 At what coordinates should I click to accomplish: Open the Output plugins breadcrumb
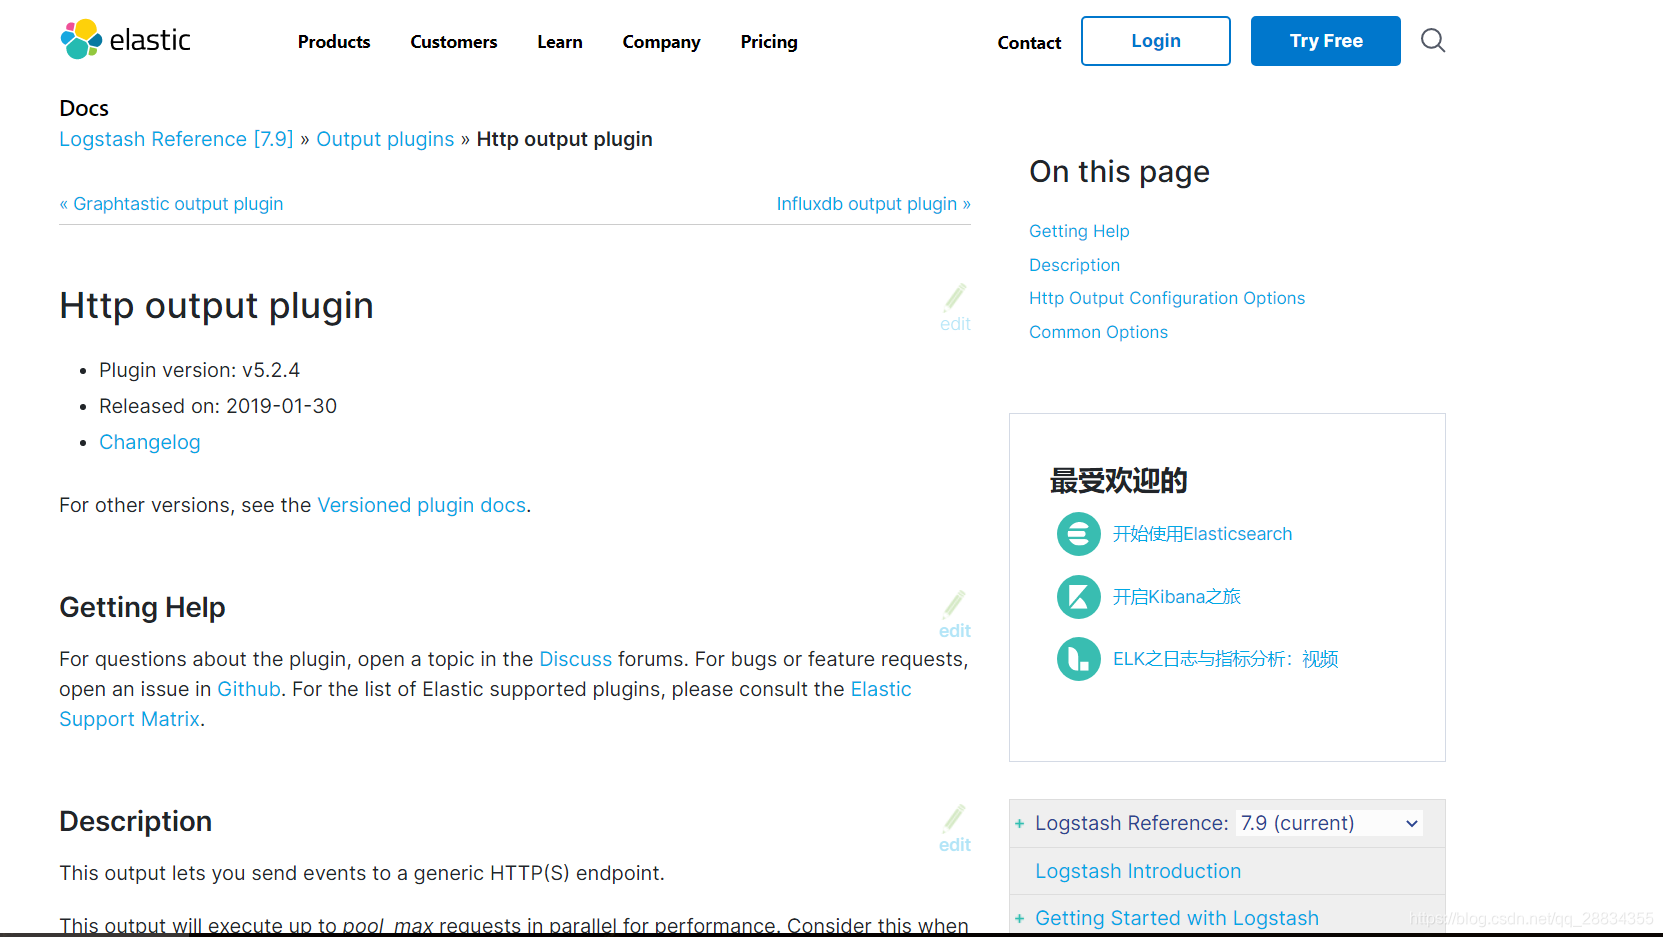(x=385, y=138)
